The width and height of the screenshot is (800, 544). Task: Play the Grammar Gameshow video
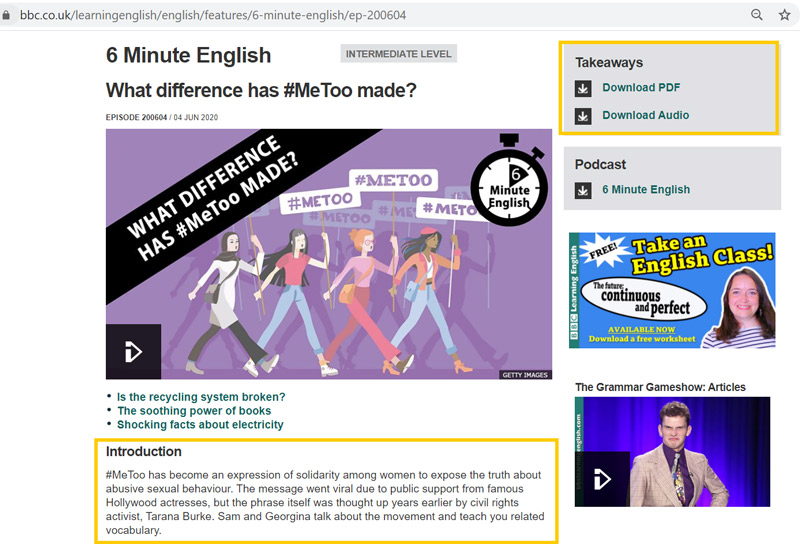(602, 479)
